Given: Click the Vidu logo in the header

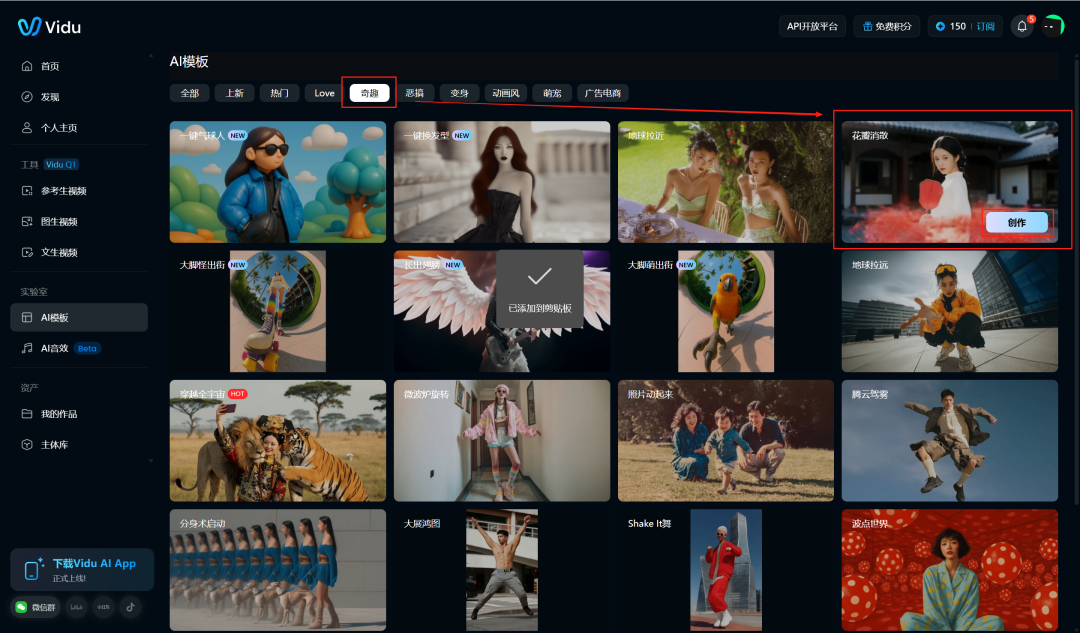Looking at the screenshot, I should (49, 26).
